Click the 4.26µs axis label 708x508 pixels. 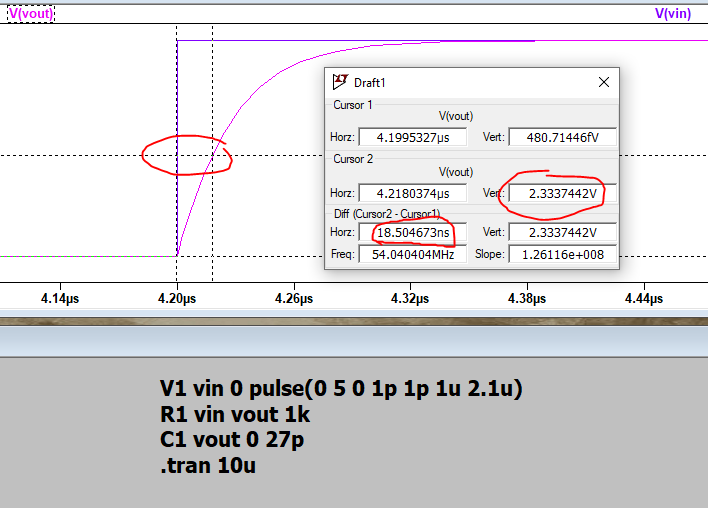point(294,298)
